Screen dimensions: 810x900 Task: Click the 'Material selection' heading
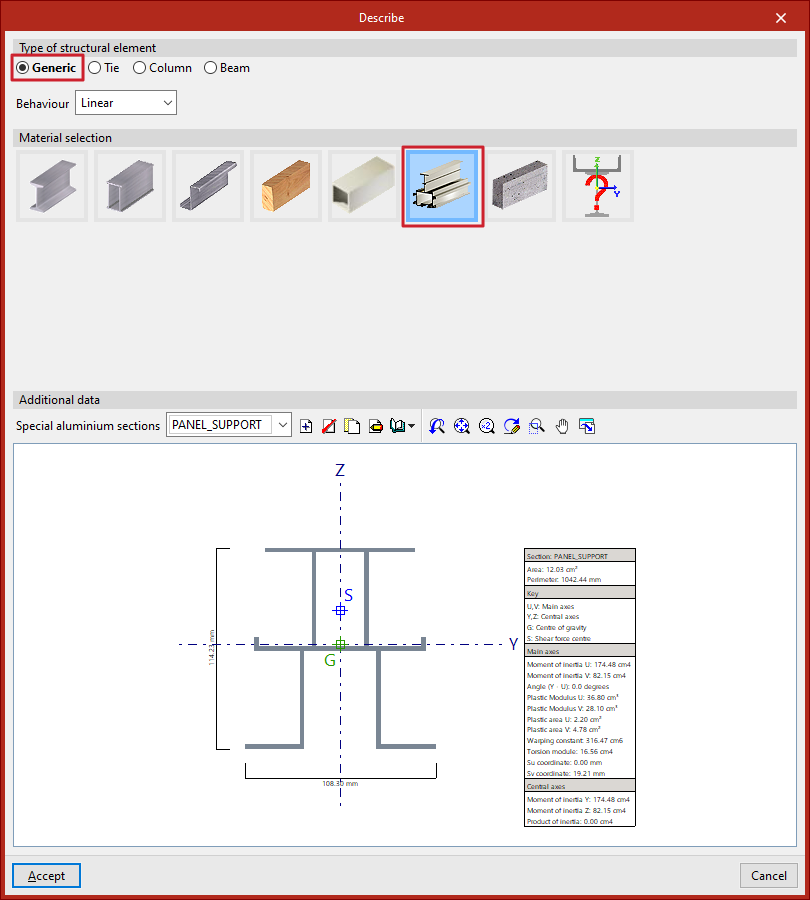pos(65,138)
